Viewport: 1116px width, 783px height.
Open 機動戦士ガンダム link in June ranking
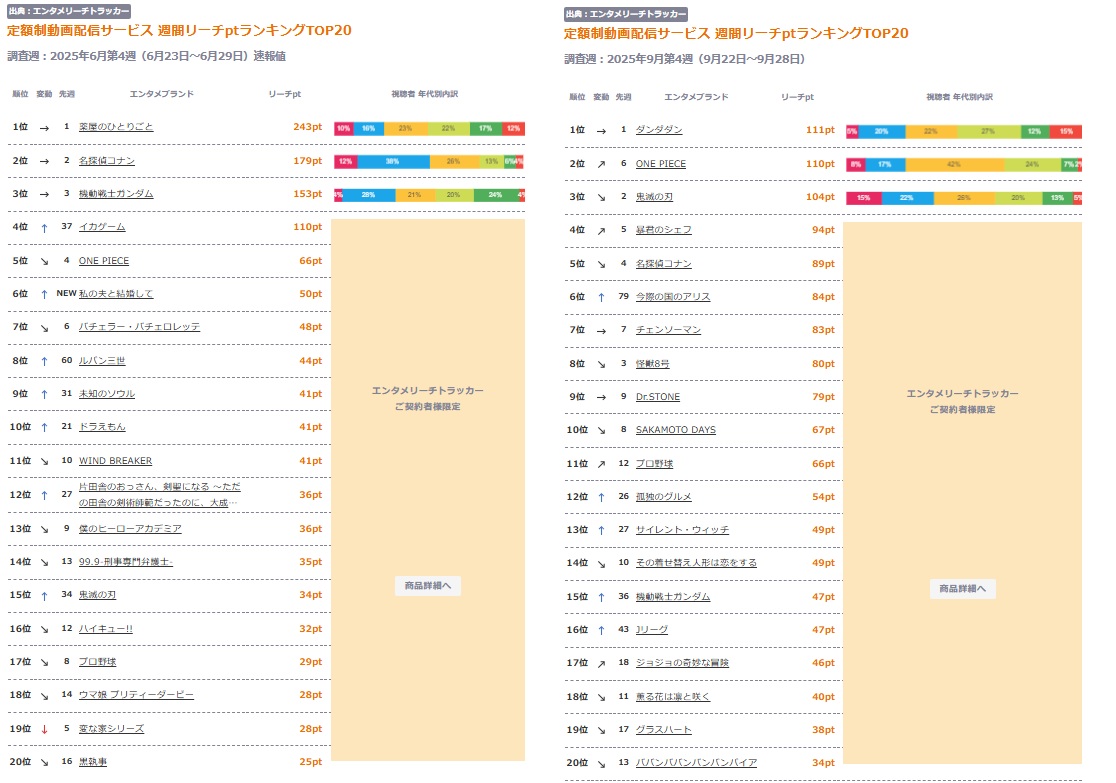[115, 194]
